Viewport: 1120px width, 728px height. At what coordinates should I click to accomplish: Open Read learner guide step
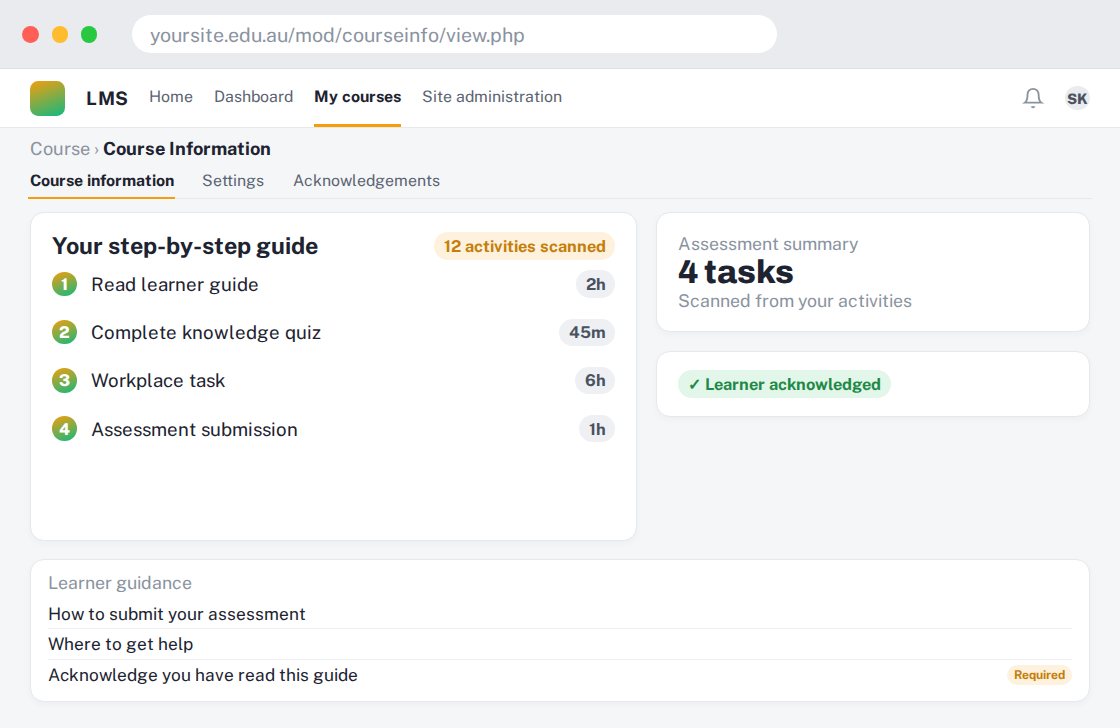(x=333, y=284)
